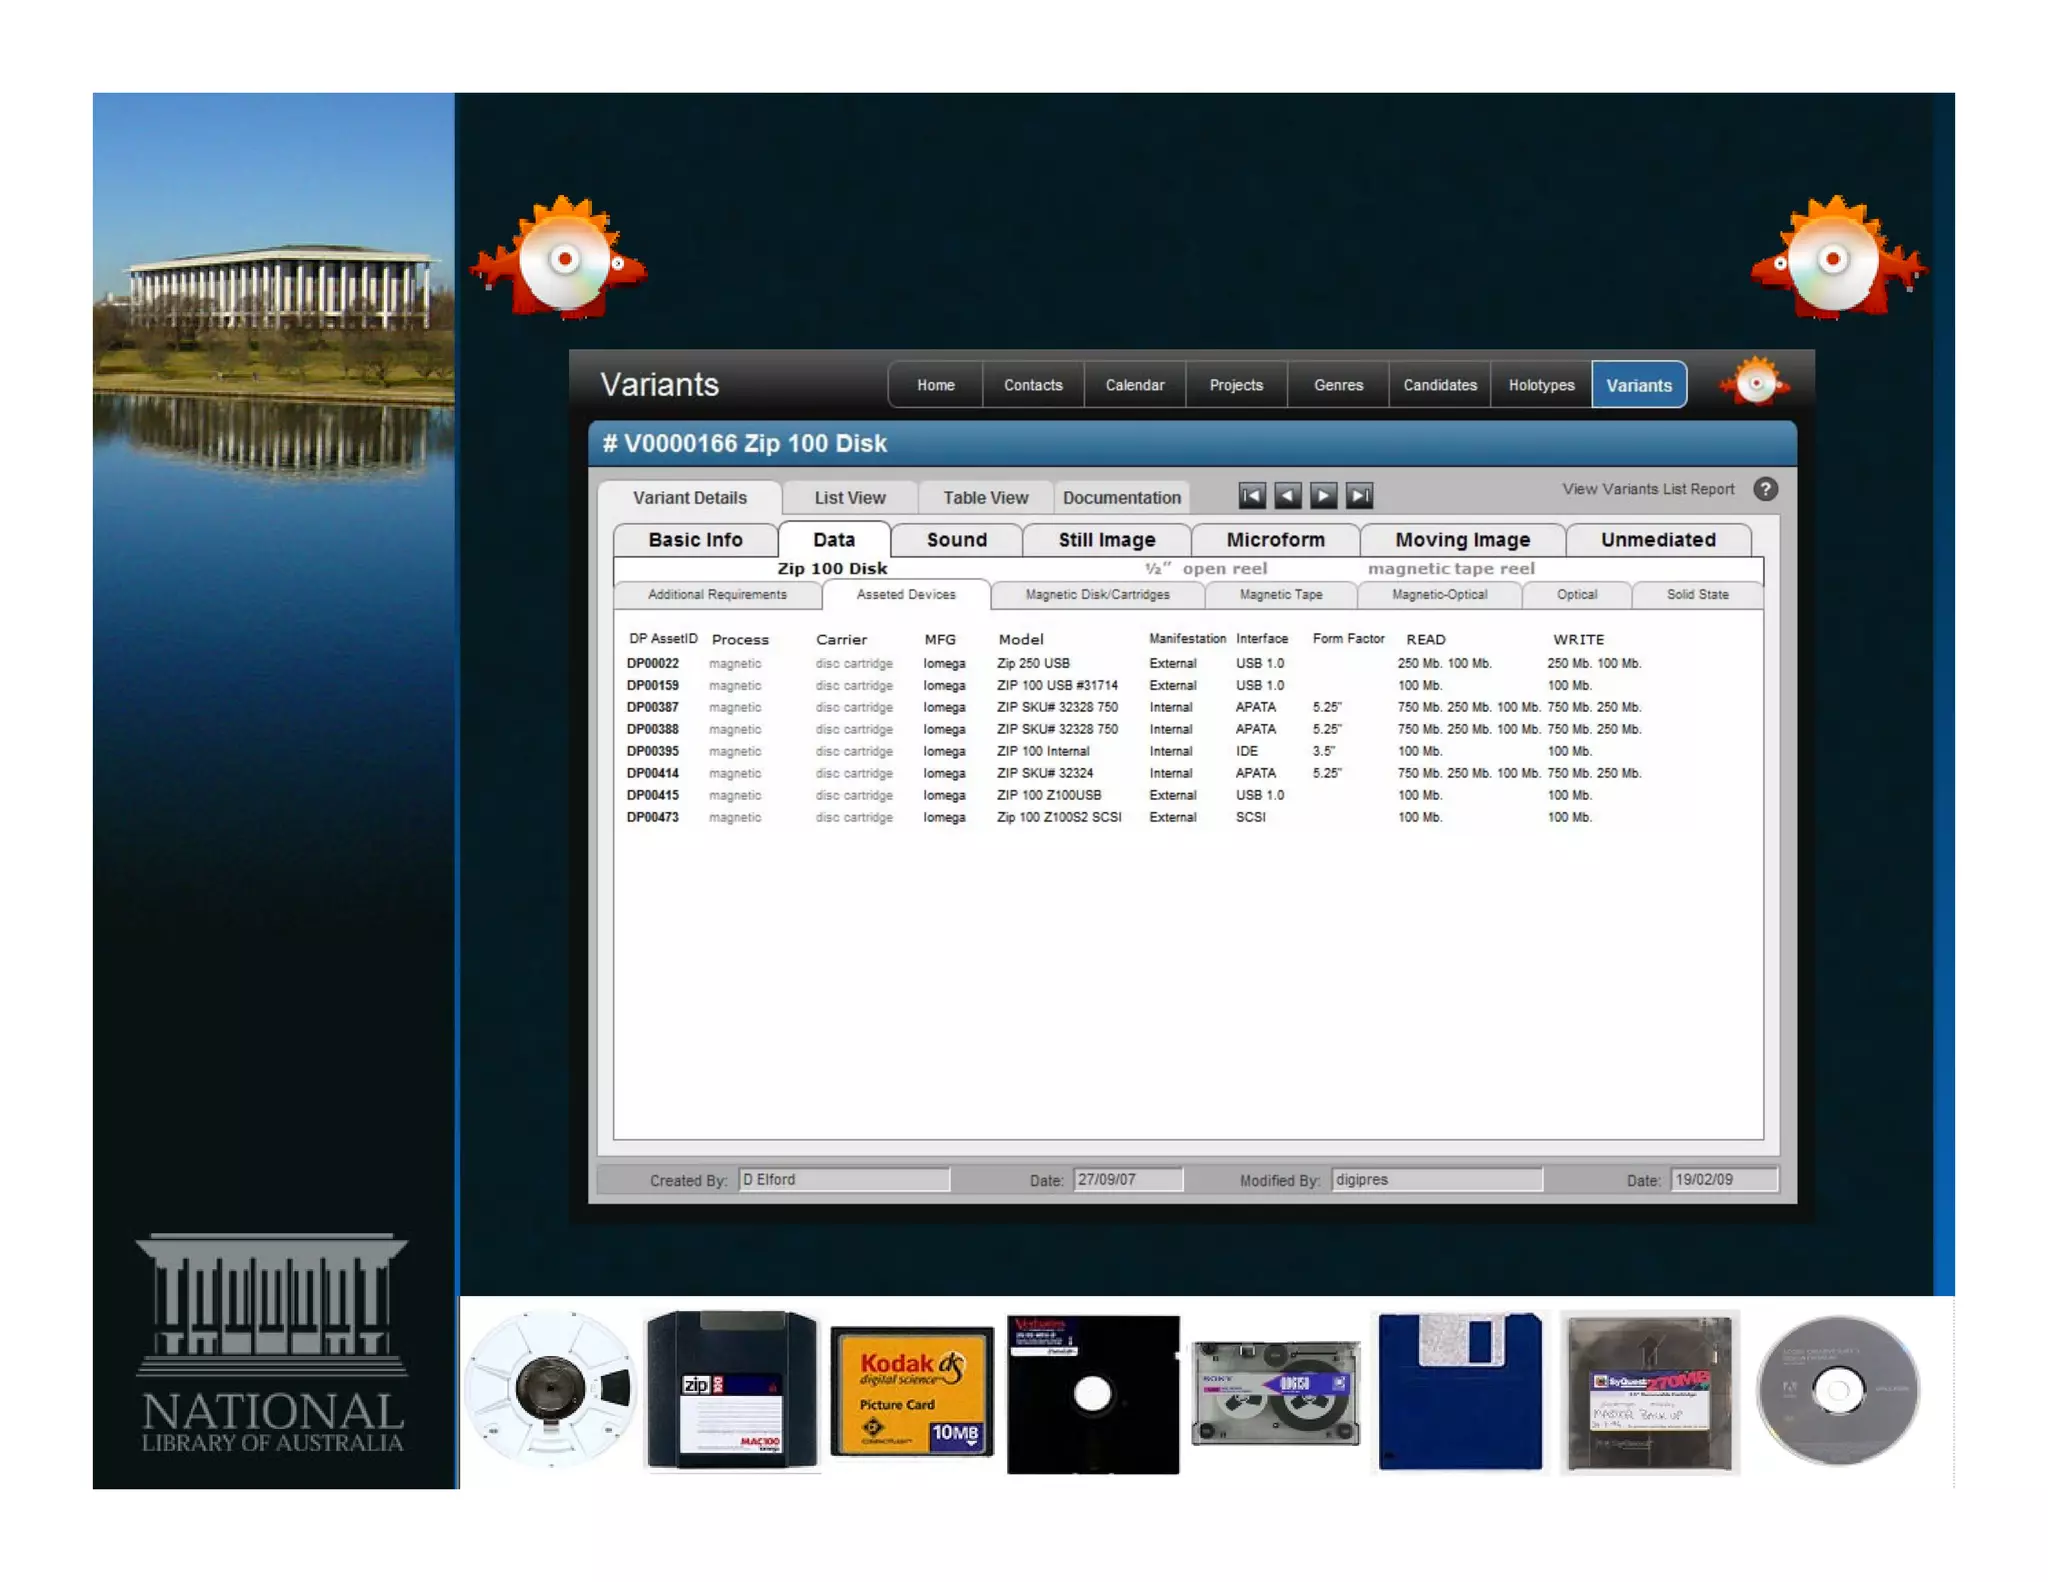Select the DP00395 asset row
2048x1582 pixels.
click(653, 751)
